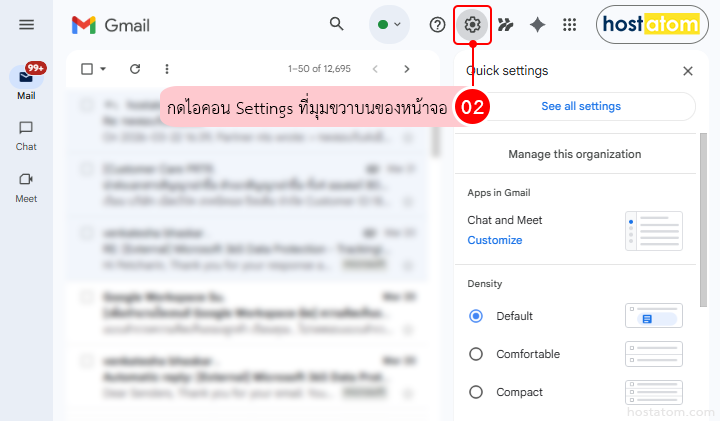Open Meet in the sidebar

coord(26,188)
